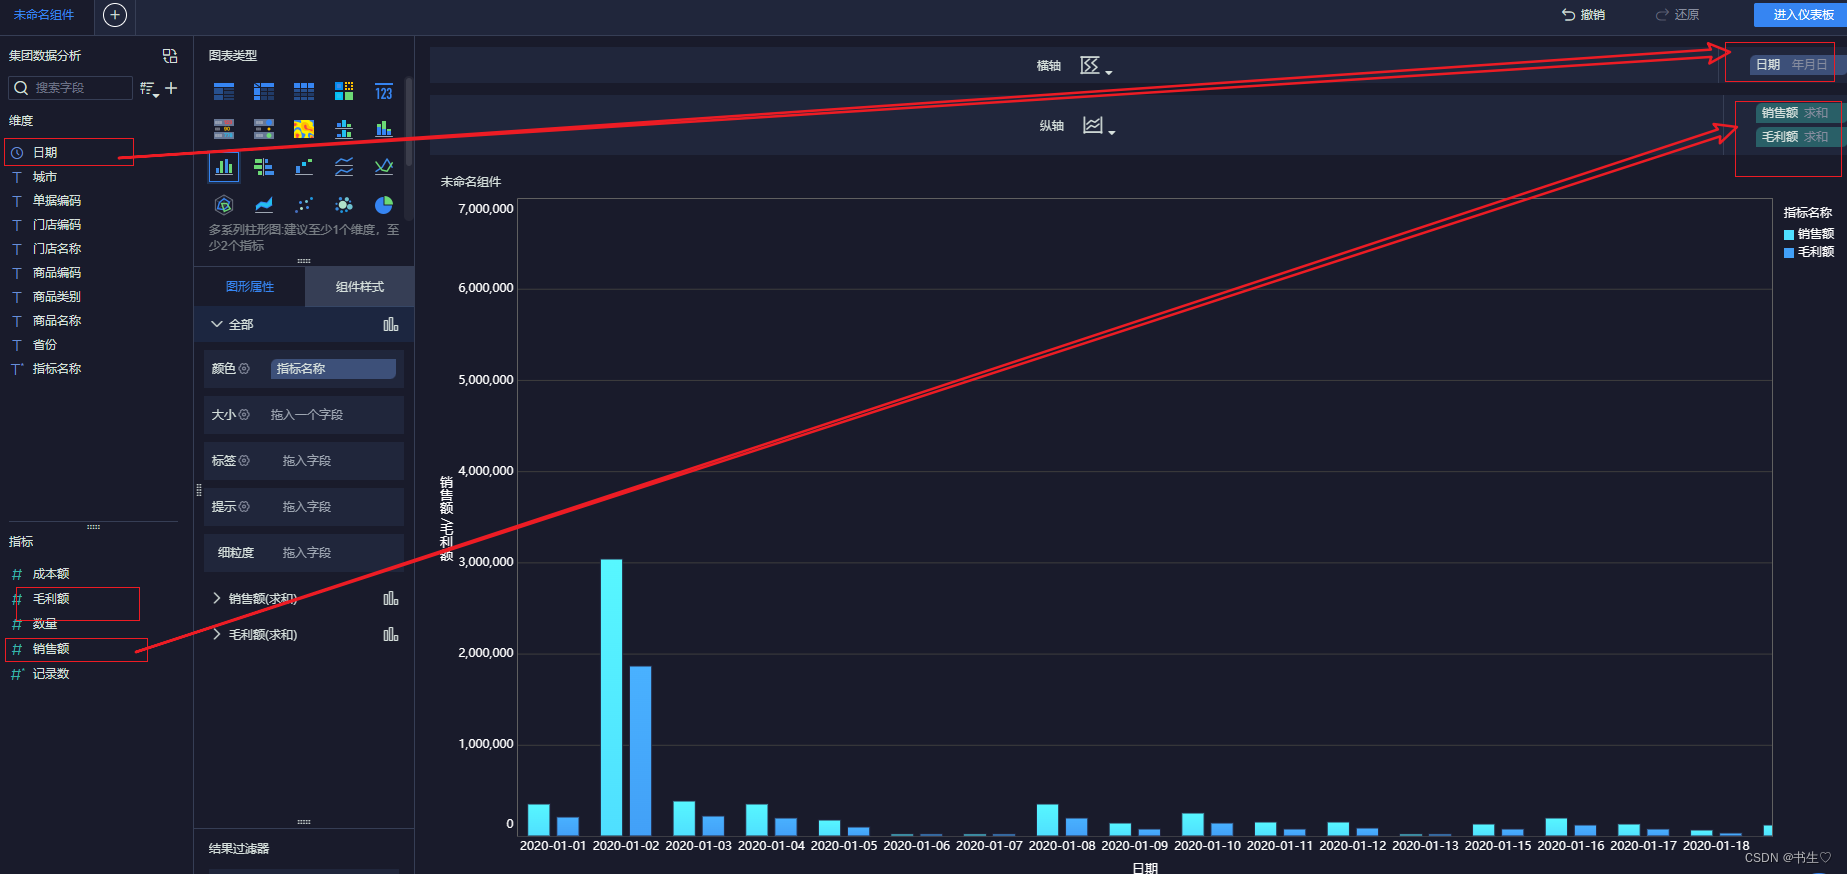Open the 横轴 axis settings dropdown
This screenshot has height=874, width=1847.
coord(1096,66)
